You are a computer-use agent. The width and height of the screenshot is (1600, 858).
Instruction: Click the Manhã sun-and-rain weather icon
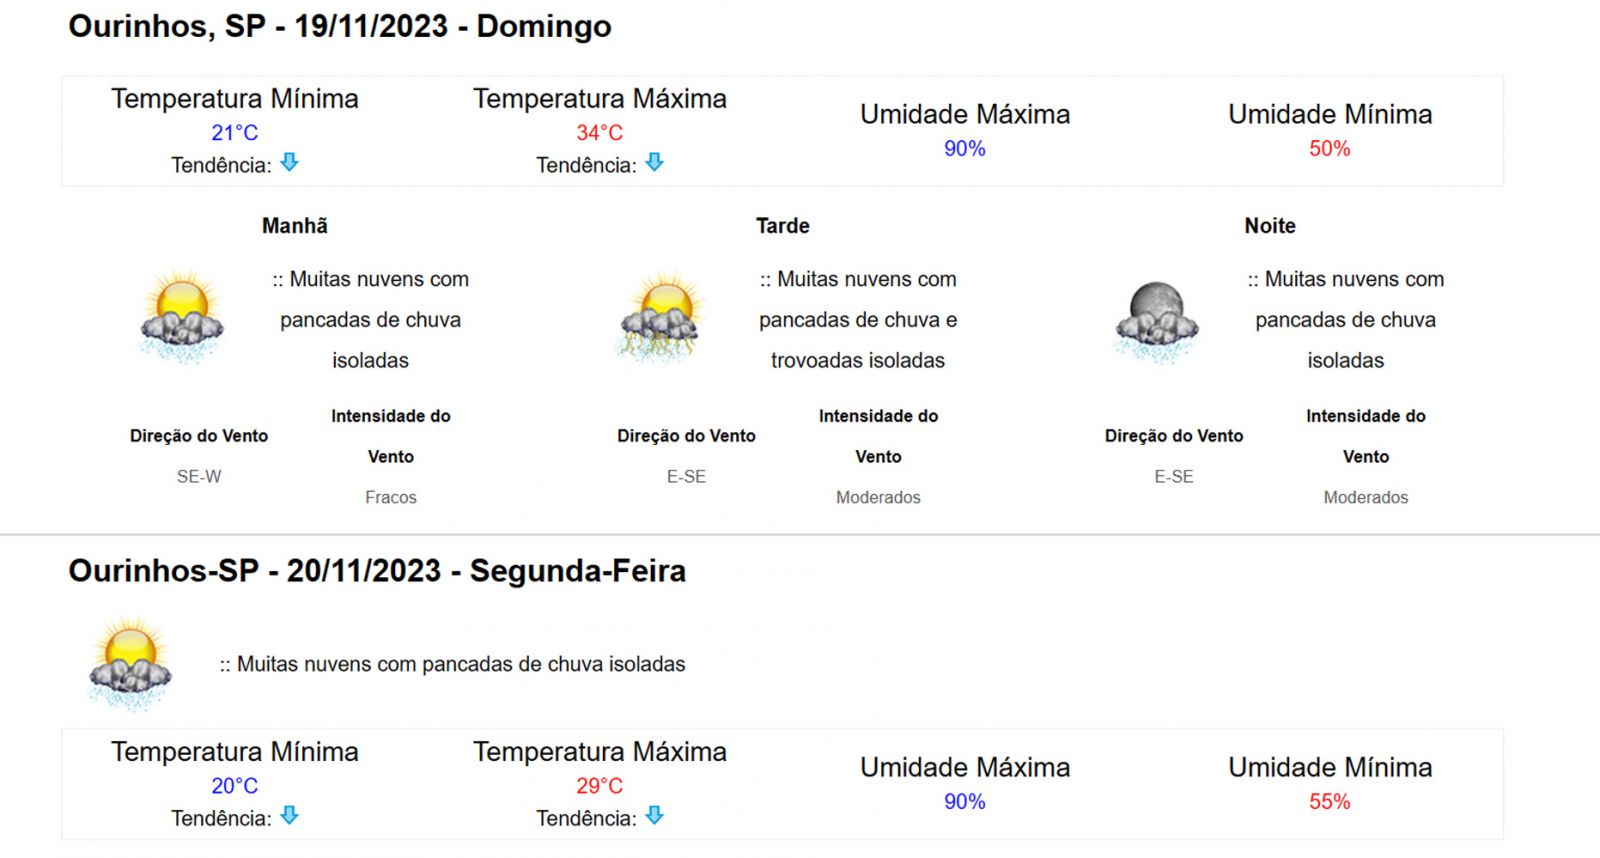pyautogui.click(x=181, y=317)
